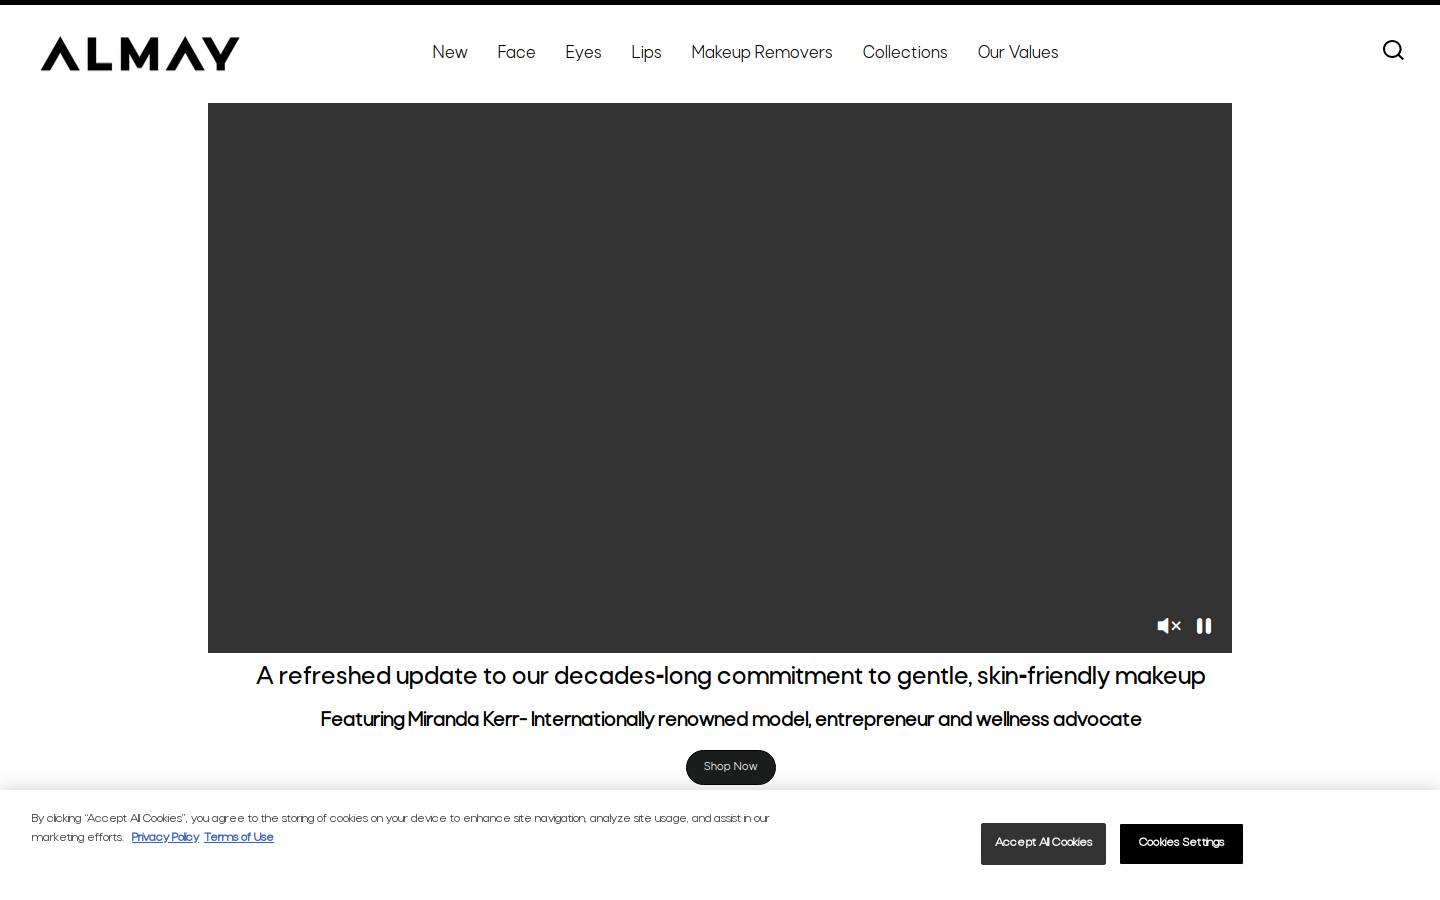Click the Shop Now button

731,767
